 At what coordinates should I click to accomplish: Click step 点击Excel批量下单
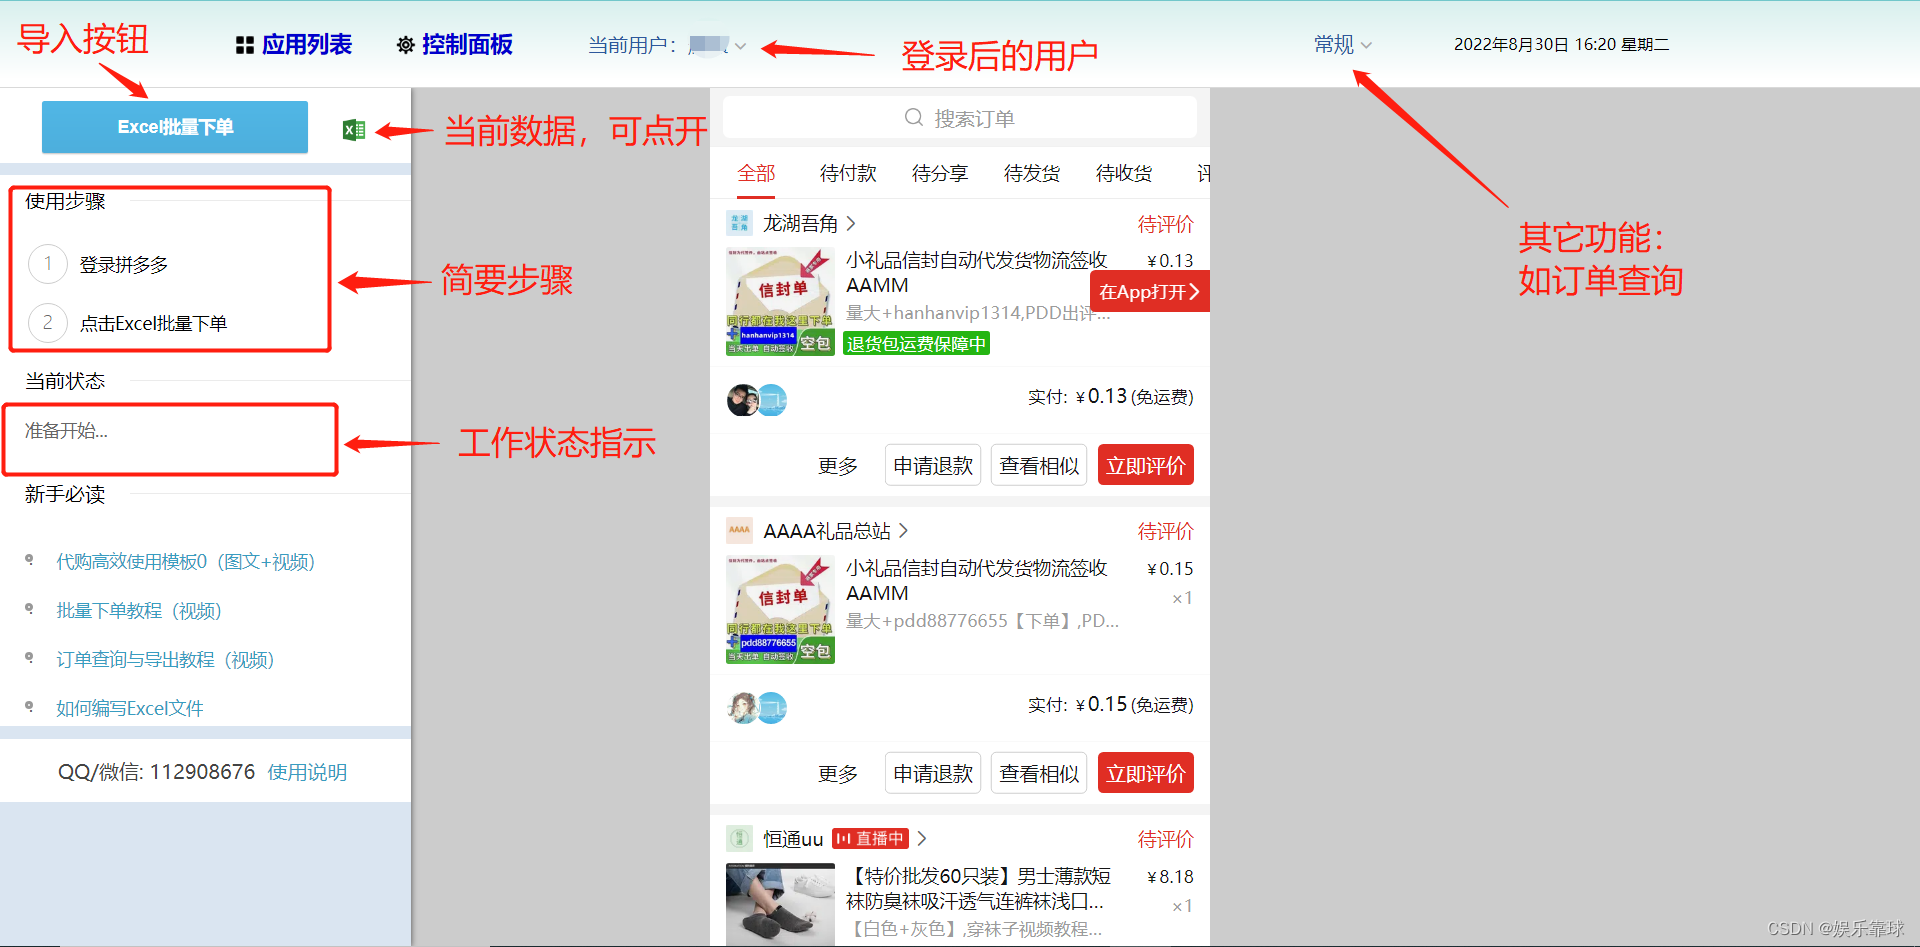153,323
